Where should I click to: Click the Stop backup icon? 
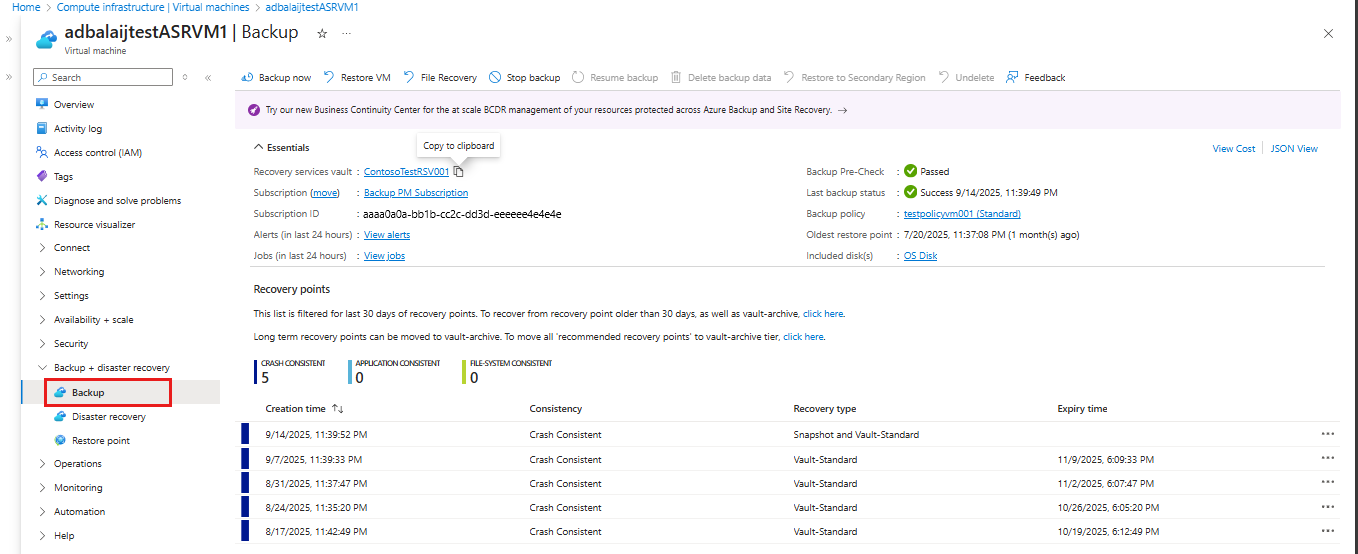pyautogui.click(x=495, y=78)
